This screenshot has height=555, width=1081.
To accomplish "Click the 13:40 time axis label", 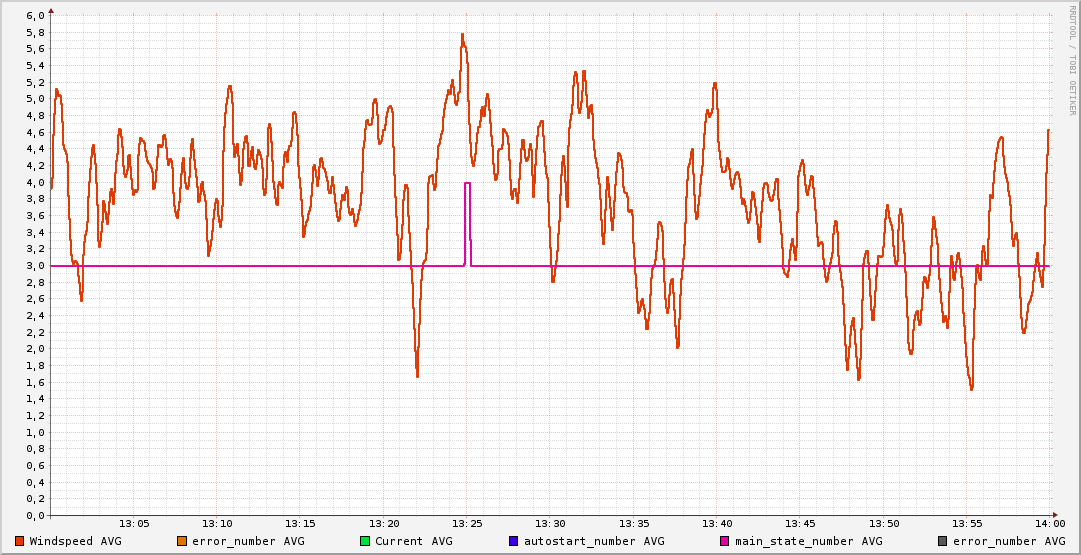I will tap(717, 524).
